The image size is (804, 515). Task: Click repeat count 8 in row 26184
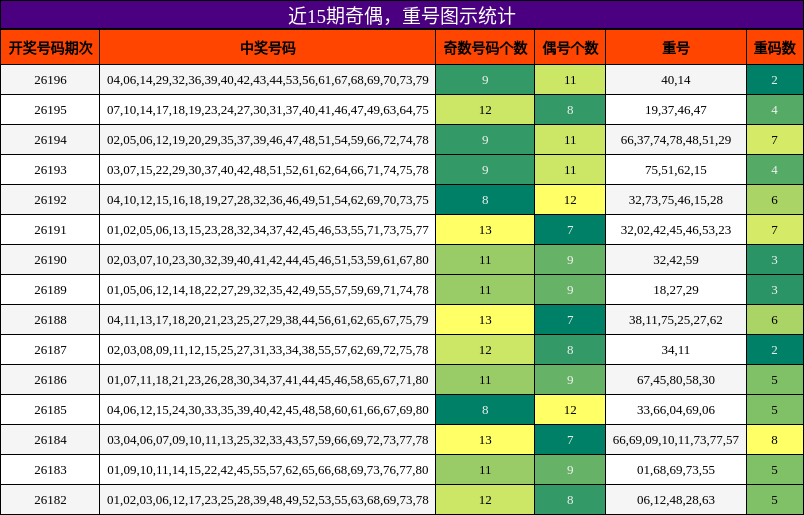(x=775, y=440)
